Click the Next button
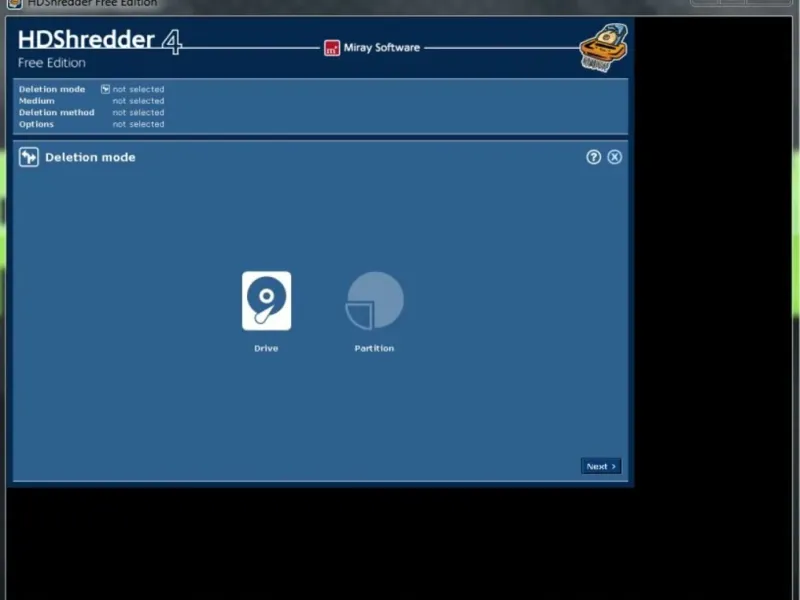The image size is (800, 600). coord(601,466)
